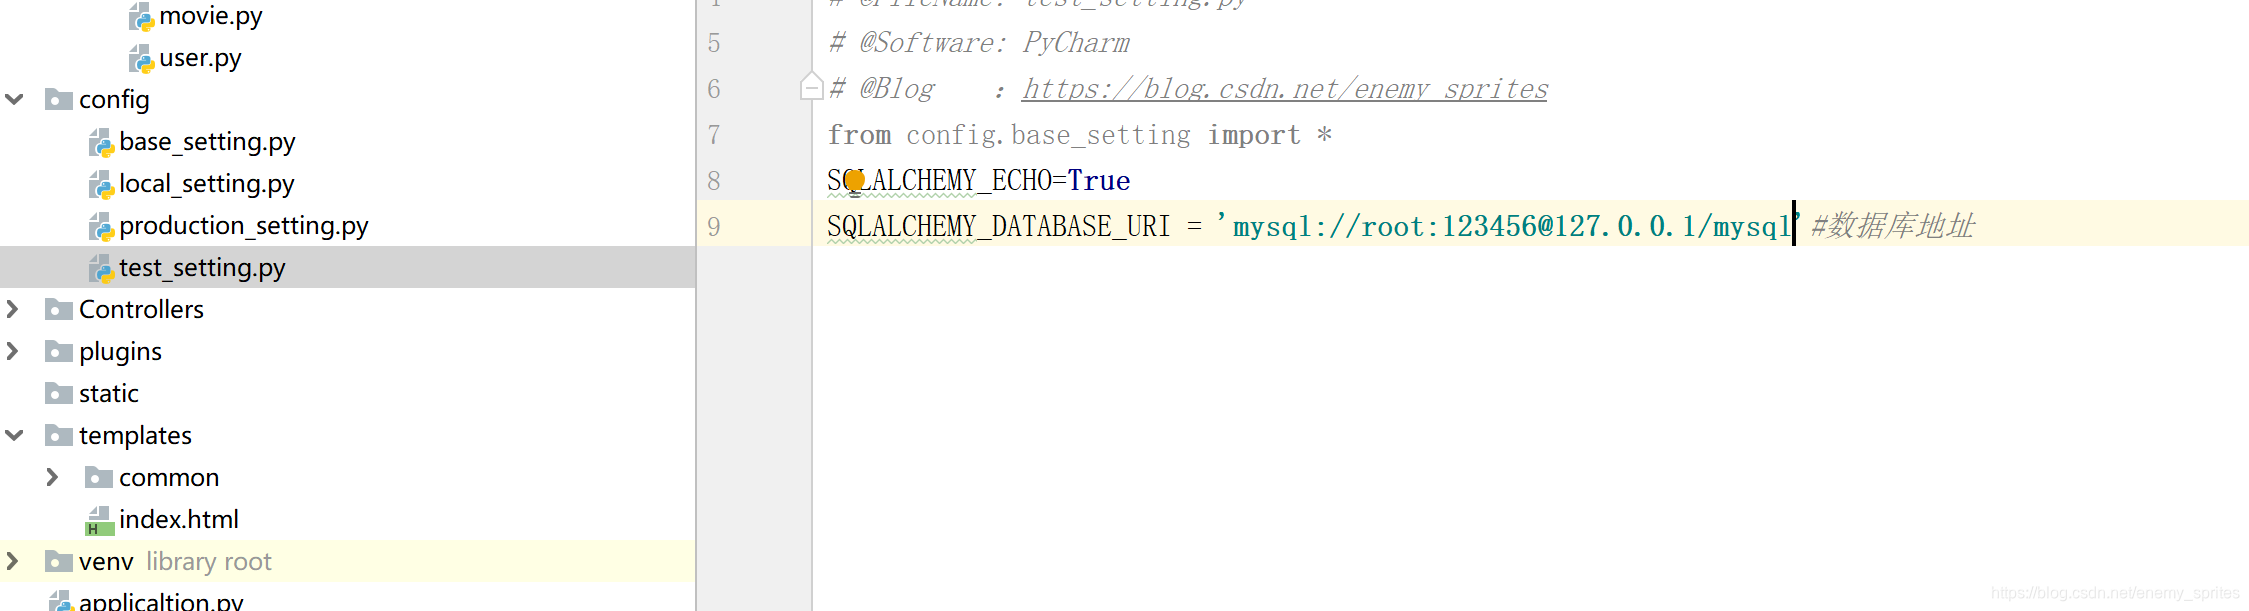Click the templates folder icon
Image resolution: width=2249 pixels, height=611 pixels.
click(59, 436)
